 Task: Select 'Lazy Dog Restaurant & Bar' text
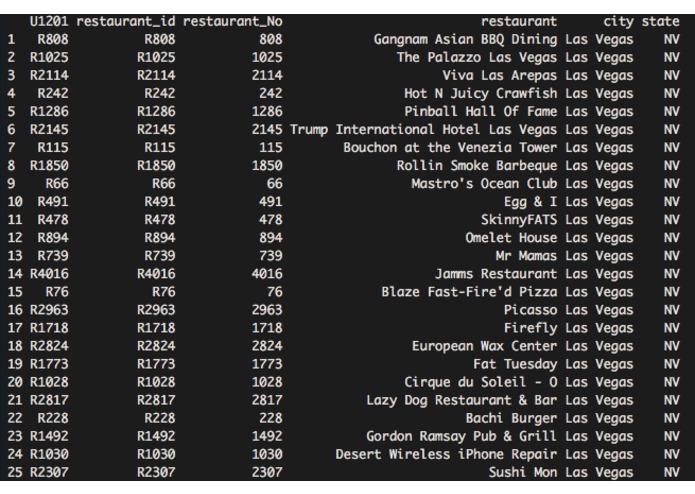tap(461, 401)
